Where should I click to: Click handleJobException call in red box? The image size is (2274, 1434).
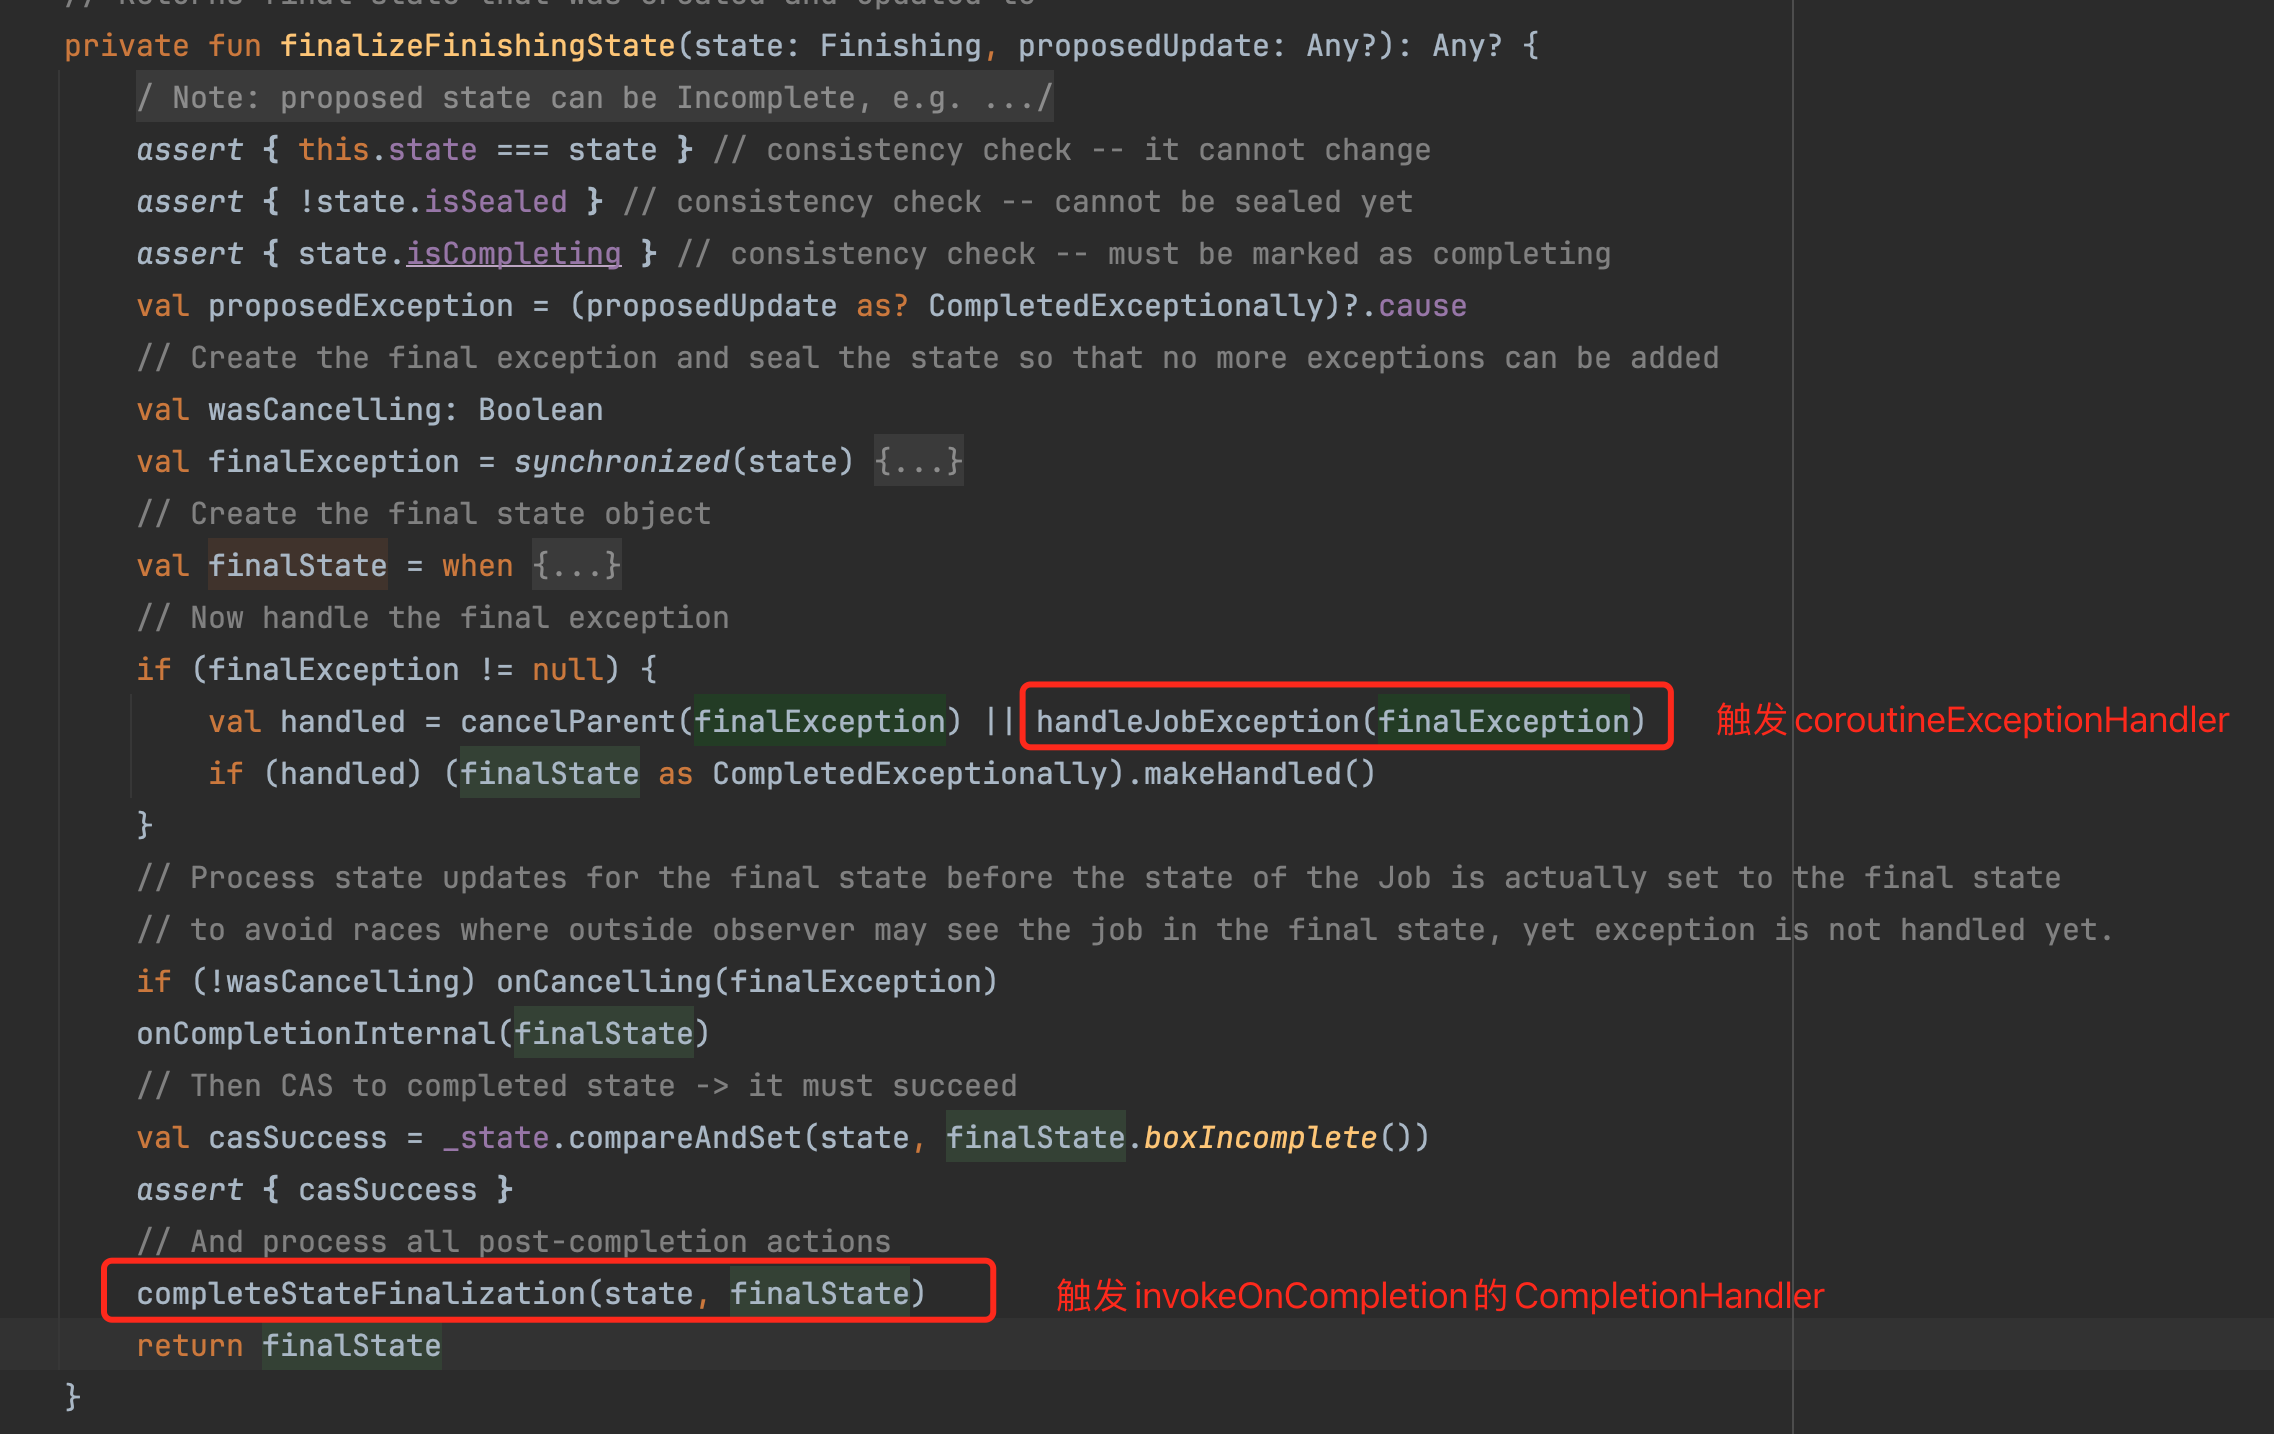(x=1198, y=721)
